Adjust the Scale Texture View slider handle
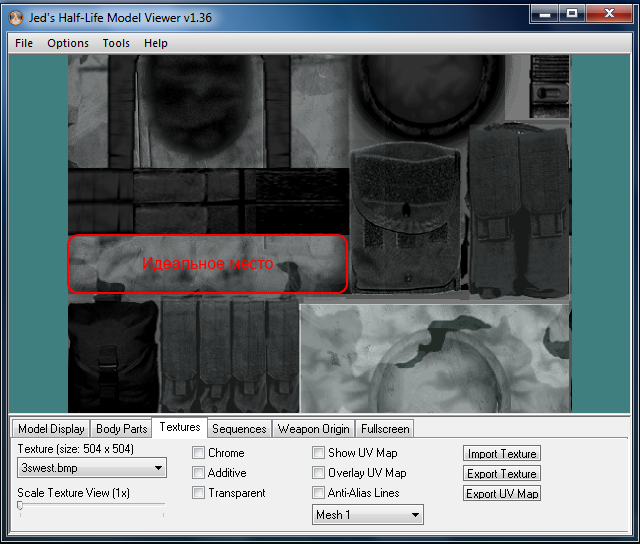This screenshot has width=640, height=544. [x=20, y=506]
